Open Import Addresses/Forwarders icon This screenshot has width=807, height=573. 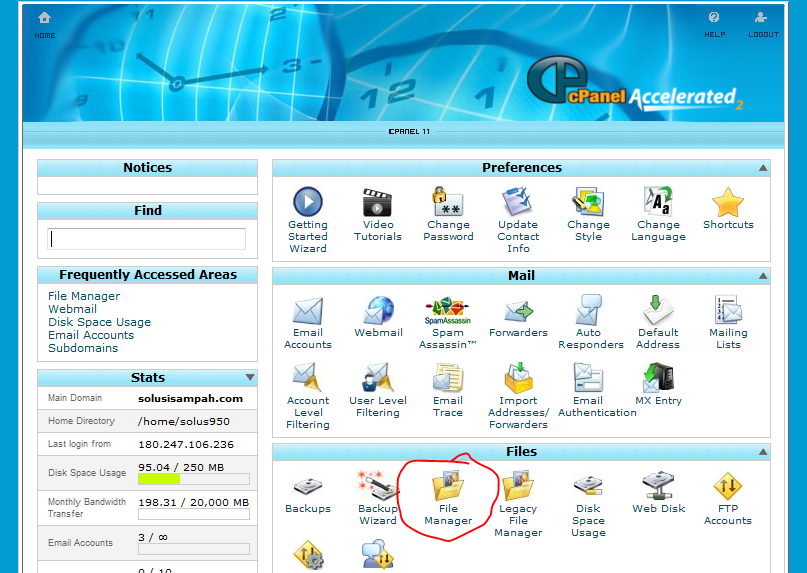pyautogui.click(x=518, y=377)
